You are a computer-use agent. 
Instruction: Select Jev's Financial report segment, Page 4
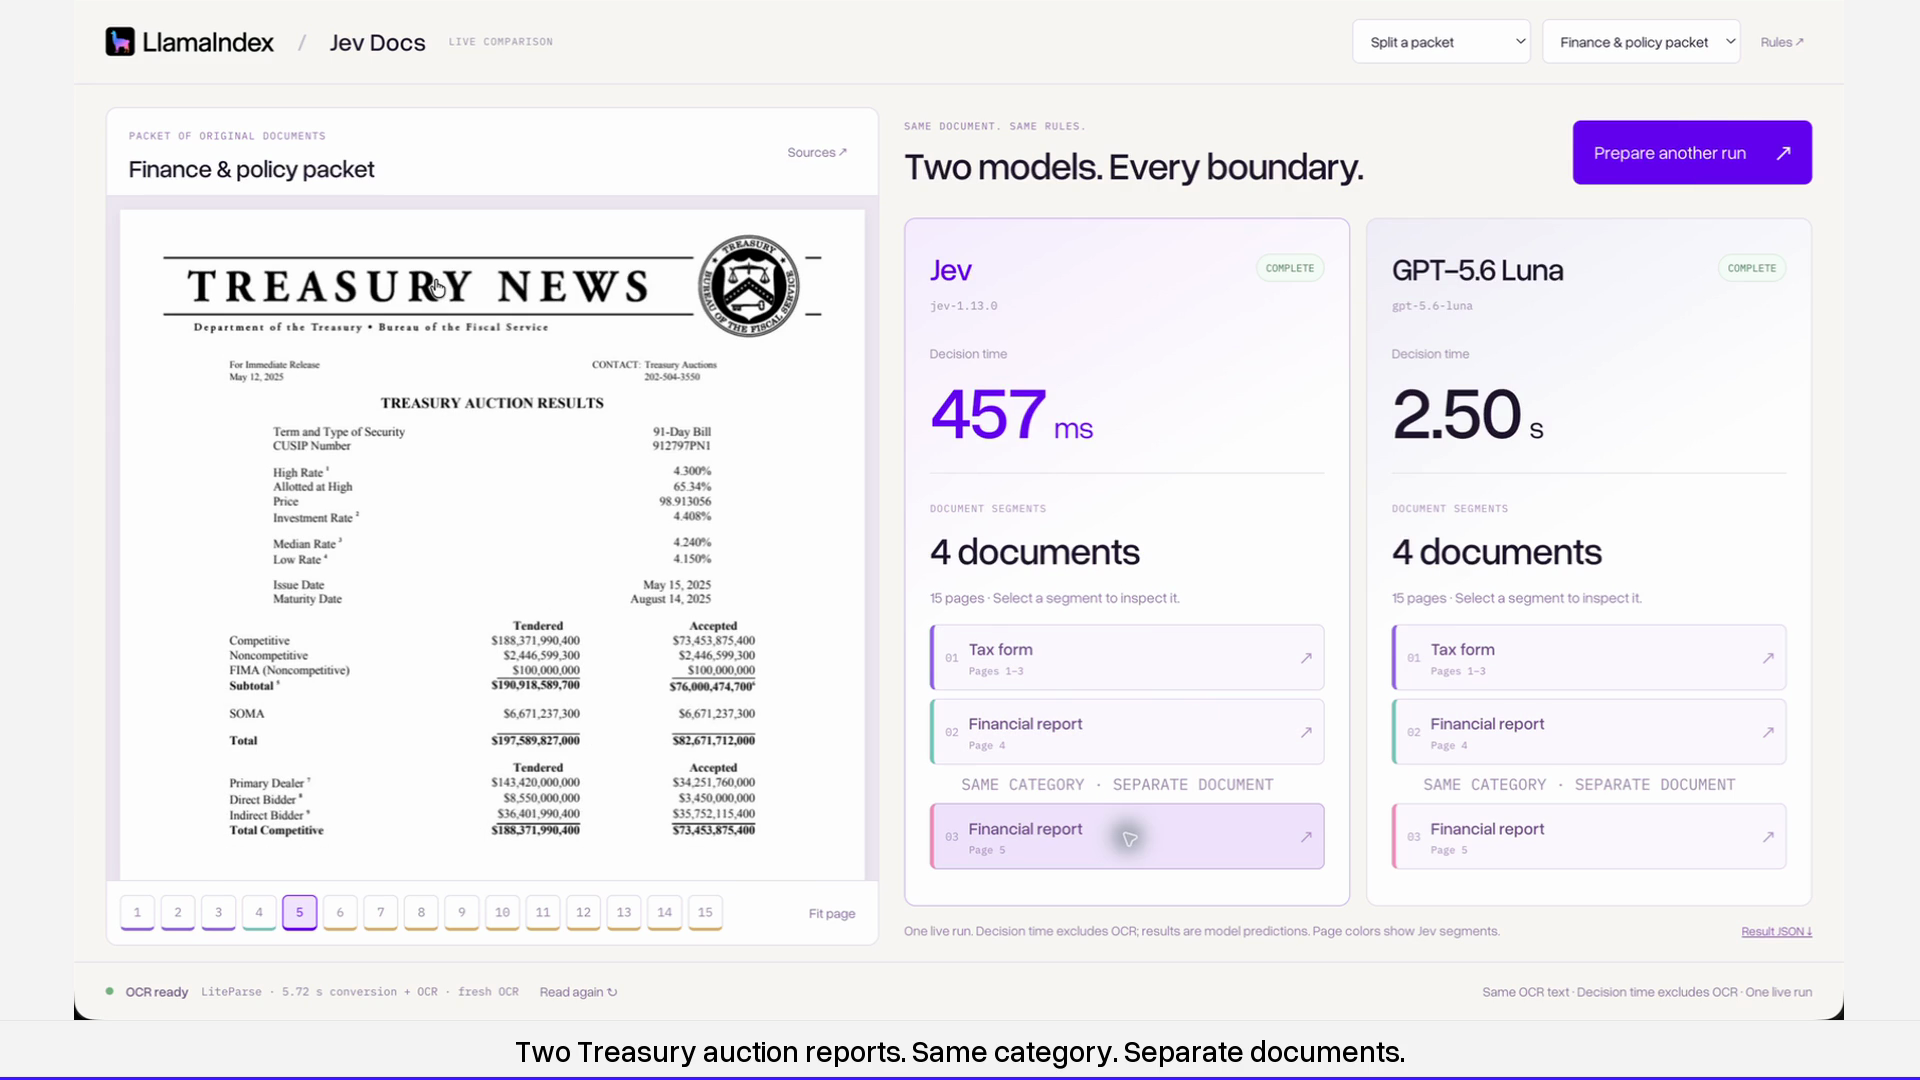point(1127,732)
